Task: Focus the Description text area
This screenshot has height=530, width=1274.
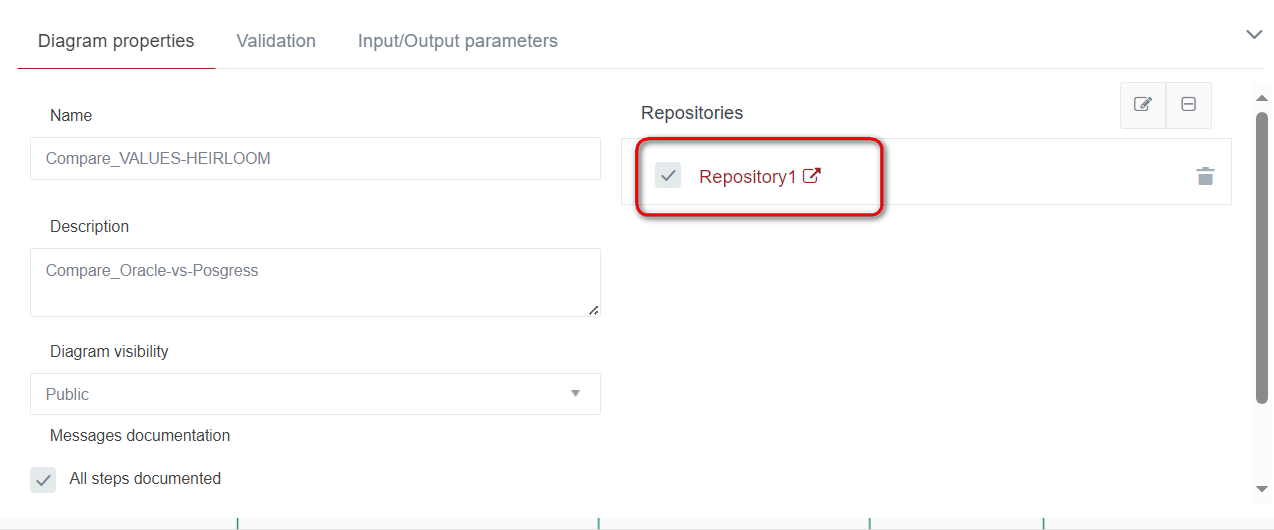Action: coord(315,282)
